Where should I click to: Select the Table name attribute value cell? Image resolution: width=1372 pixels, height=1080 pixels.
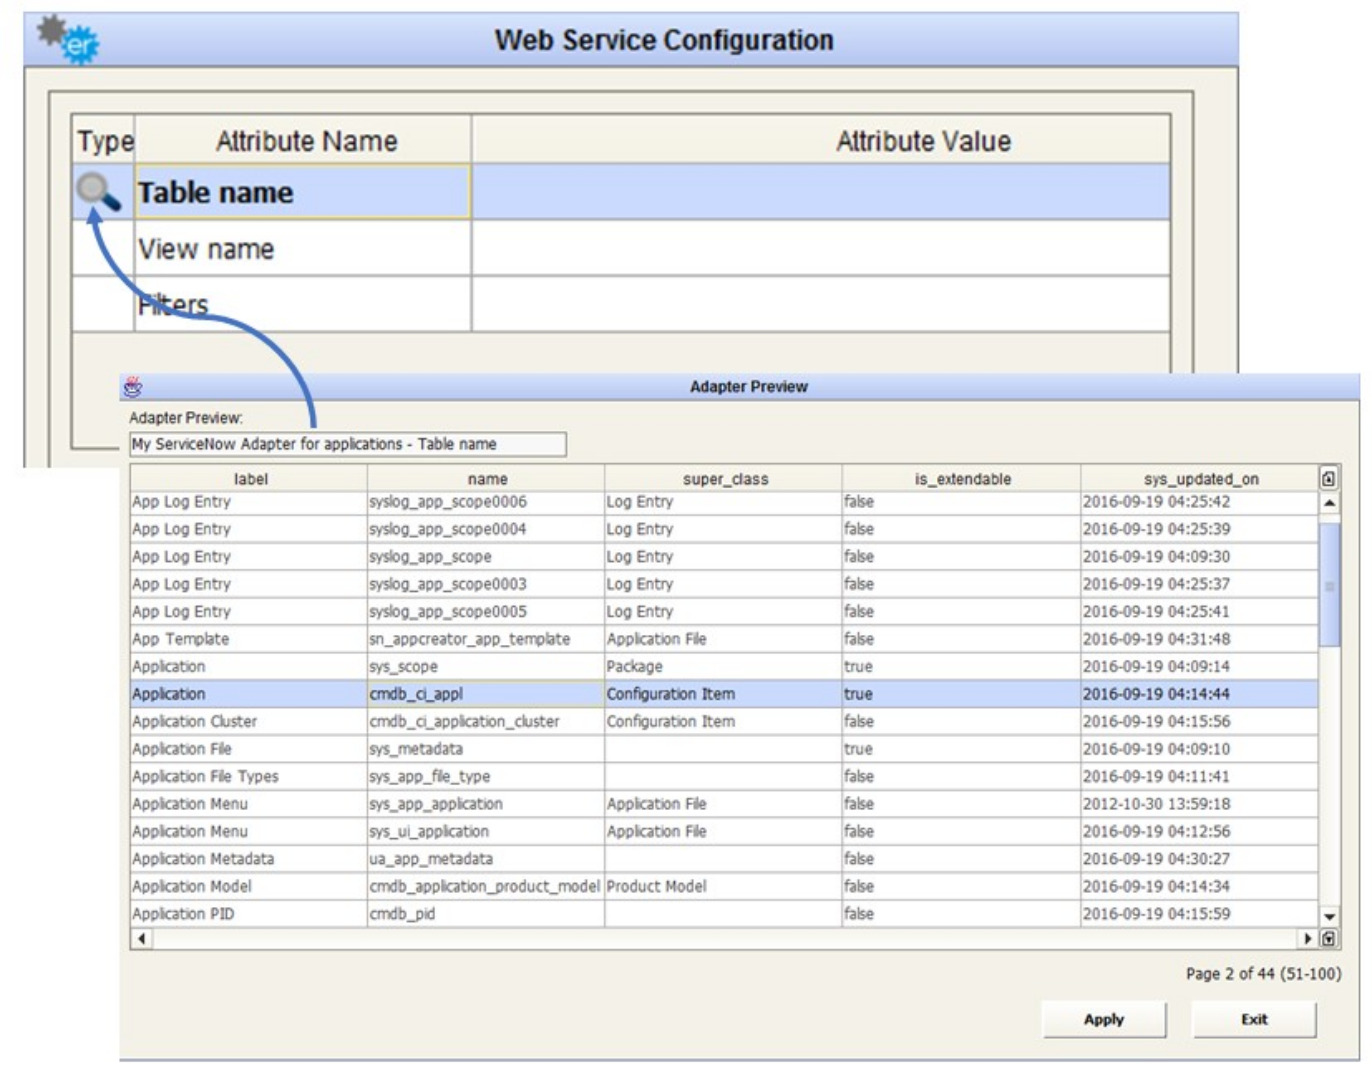point(820,192)
